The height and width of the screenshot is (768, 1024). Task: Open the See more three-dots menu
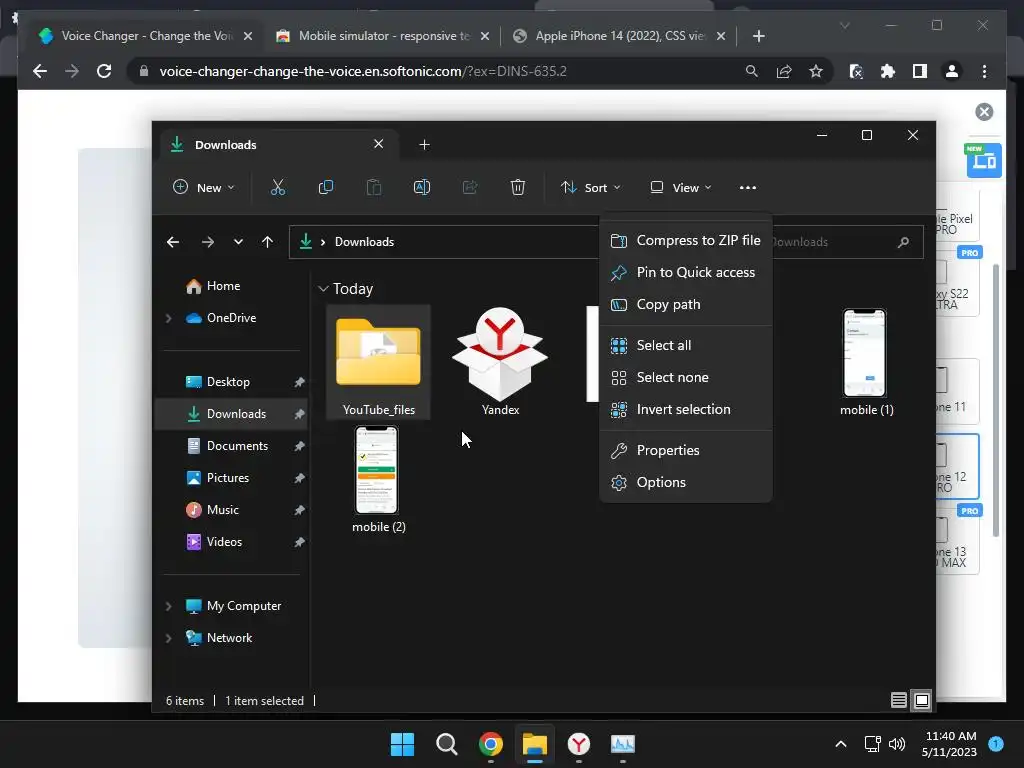pyautogui.click(x=748, y=187)
